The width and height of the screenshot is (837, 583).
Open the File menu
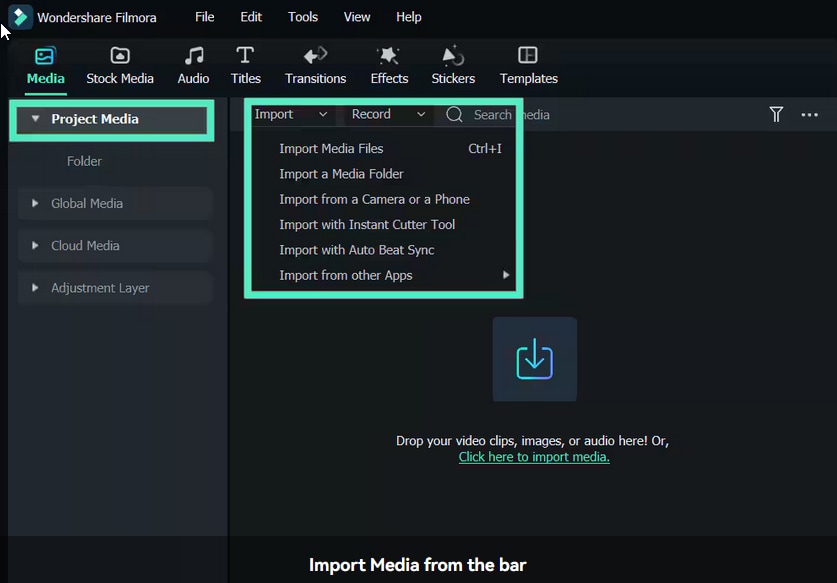[204, 17]
